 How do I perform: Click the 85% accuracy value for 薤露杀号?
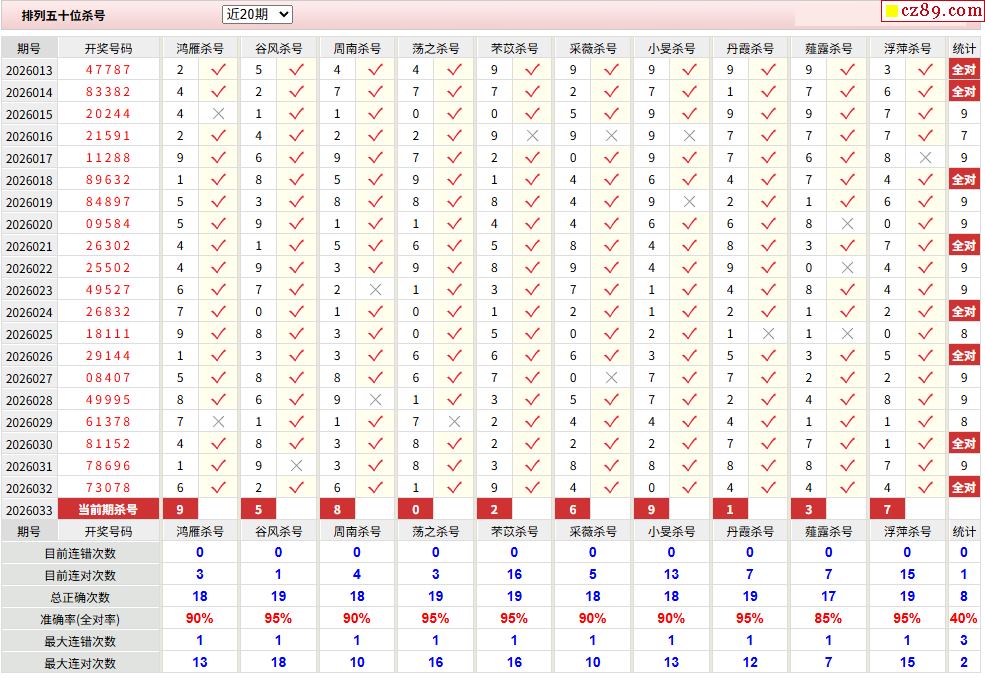(828, 618)
